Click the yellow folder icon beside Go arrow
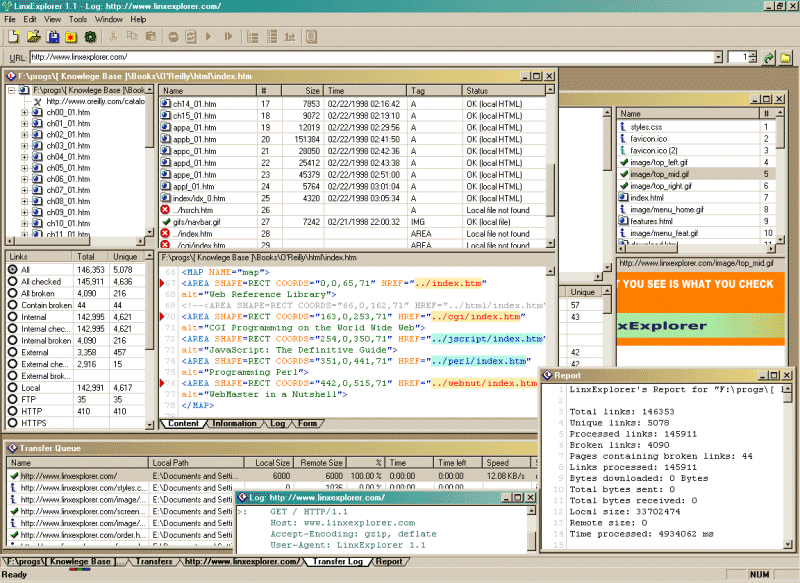Screen dimensions: 800x583 coord(785,58)
